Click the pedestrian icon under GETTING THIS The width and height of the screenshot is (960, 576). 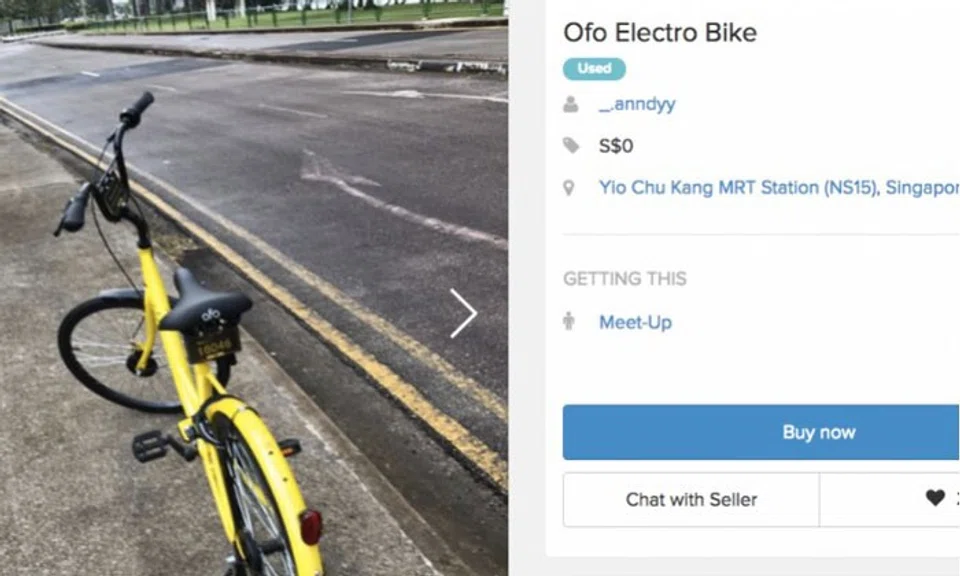point(570,322)
